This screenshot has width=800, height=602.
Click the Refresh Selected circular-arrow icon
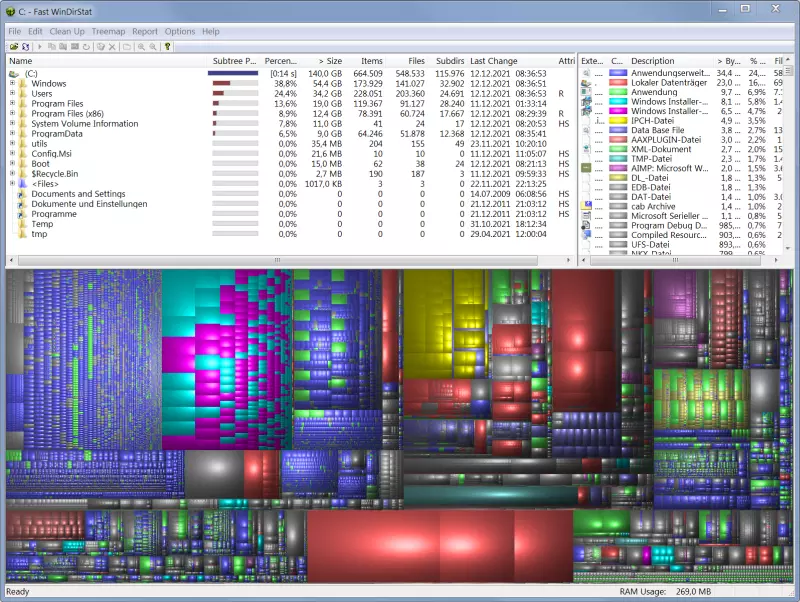coord(86,46)
